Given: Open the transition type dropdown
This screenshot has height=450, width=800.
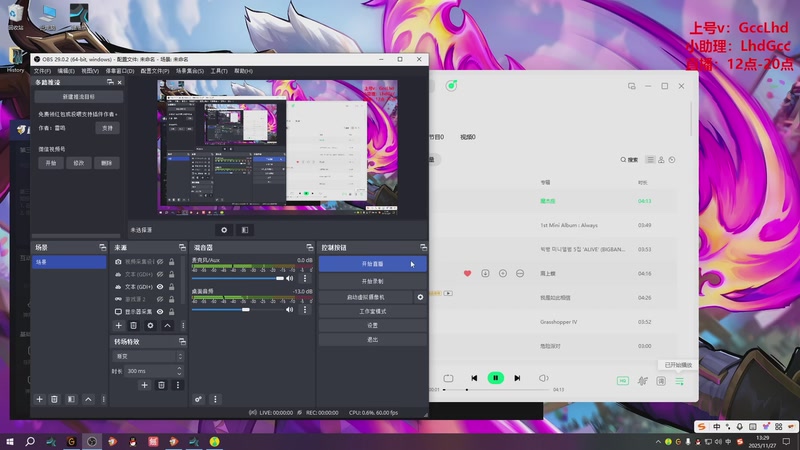Looking at the screenshot, I should [x=147, y=356].
